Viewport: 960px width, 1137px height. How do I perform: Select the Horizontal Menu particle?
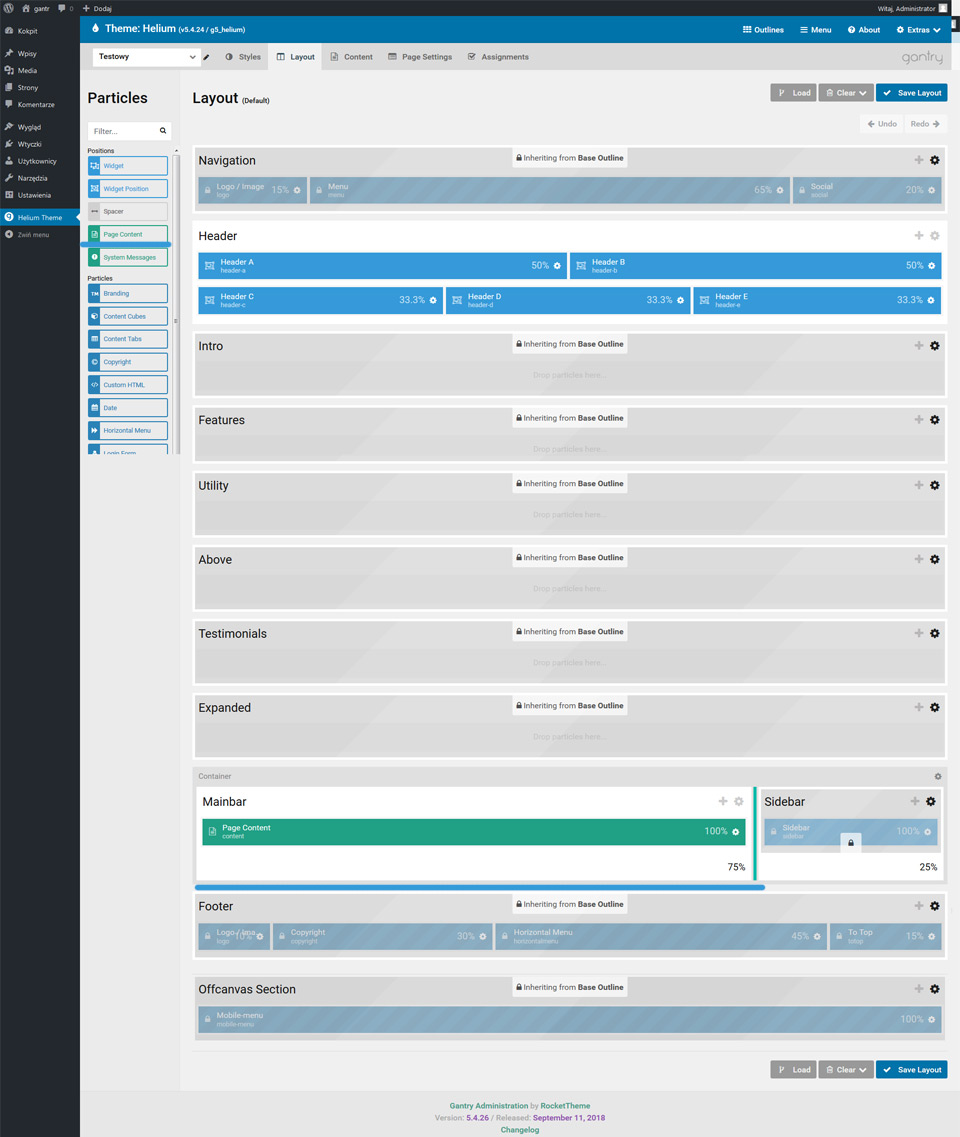(128, 431)
